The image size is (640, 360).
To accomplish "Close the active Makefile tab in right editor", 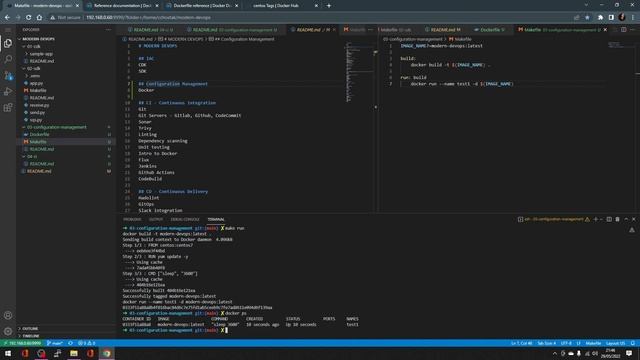I will (605, 30).
